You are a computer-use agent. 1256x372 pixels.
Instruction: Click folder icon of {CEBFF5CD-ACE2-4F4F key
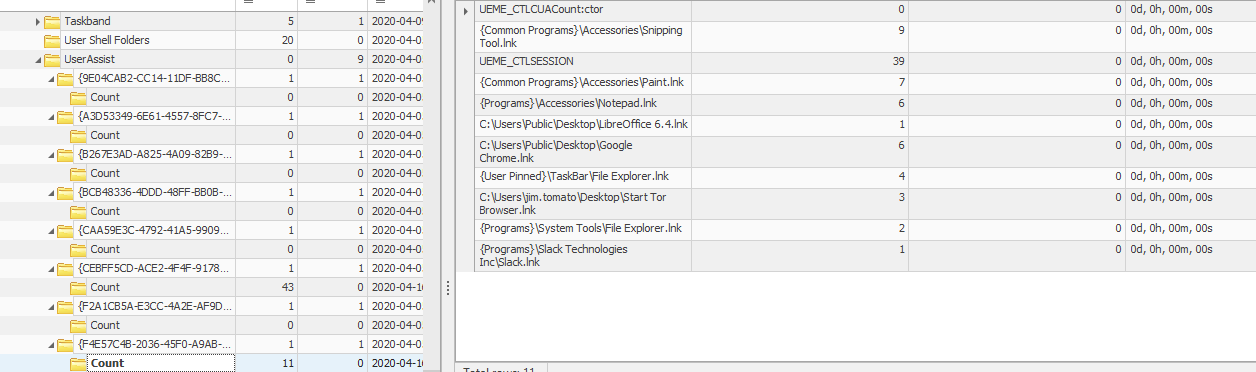coord(66,268)
